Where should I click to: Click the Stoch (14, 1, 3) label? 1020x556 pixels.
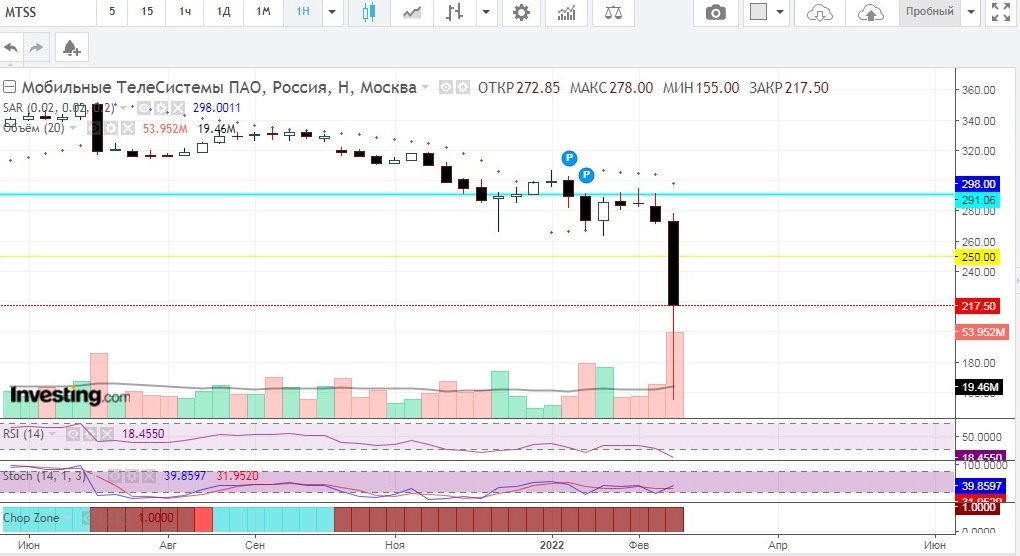pos(44,476)
